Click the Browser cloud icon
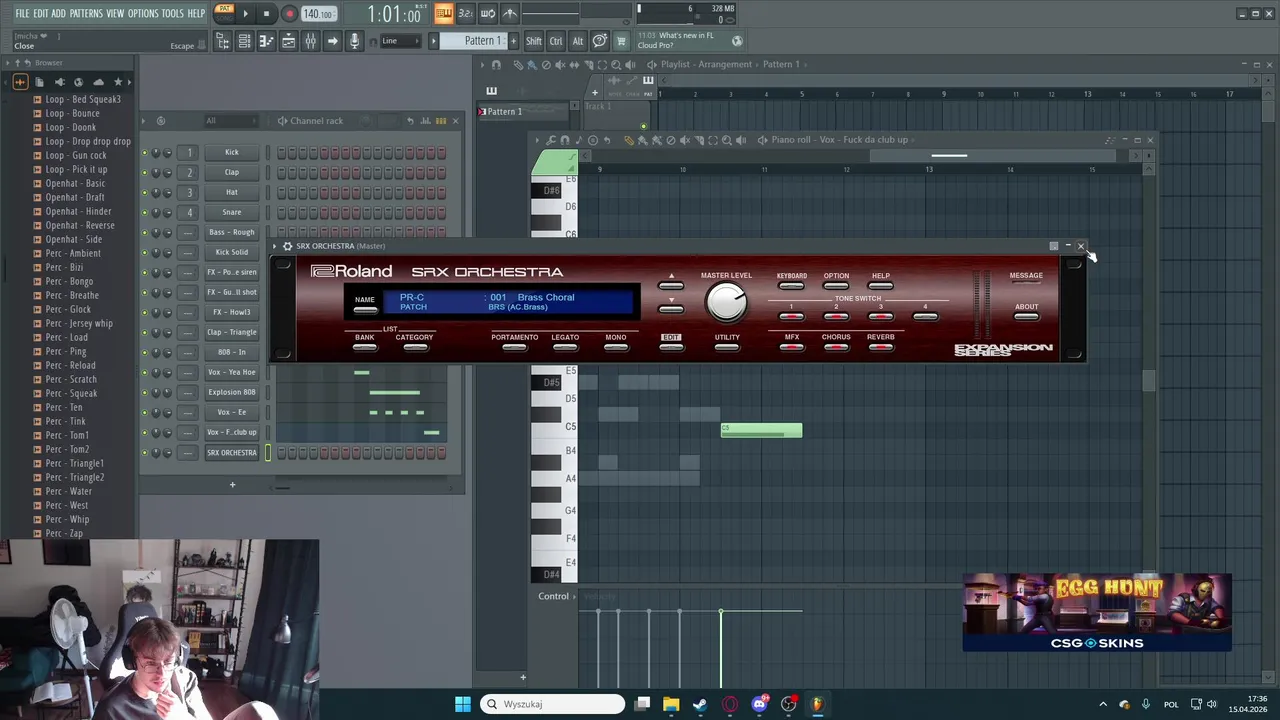Screen dimensions: 1280x720 (98, 81)
